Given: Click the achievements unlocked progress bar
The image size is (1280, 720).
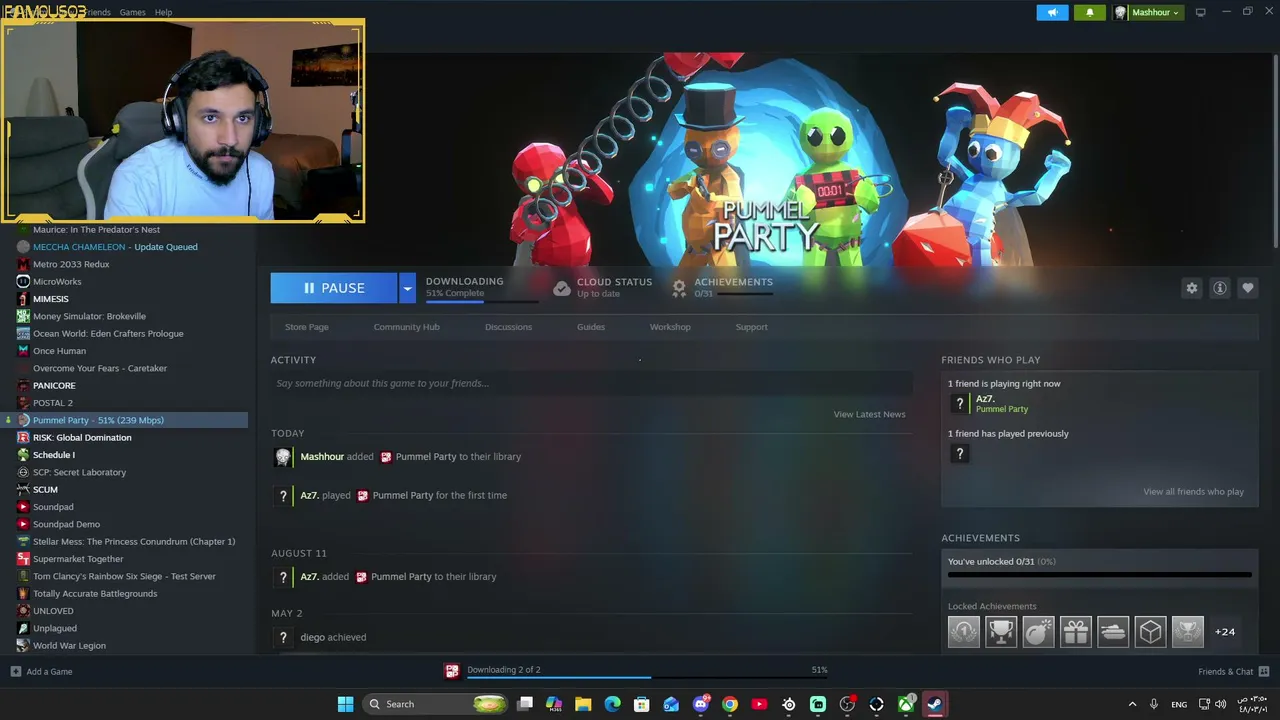Looking at the screenshot, I should 1099,575.
